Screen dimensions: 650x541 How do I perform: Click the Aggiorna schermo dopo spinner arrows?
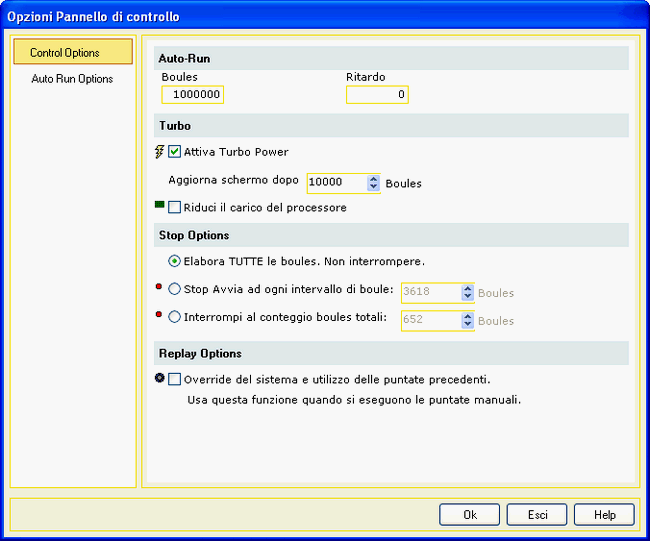click(374, 183)
